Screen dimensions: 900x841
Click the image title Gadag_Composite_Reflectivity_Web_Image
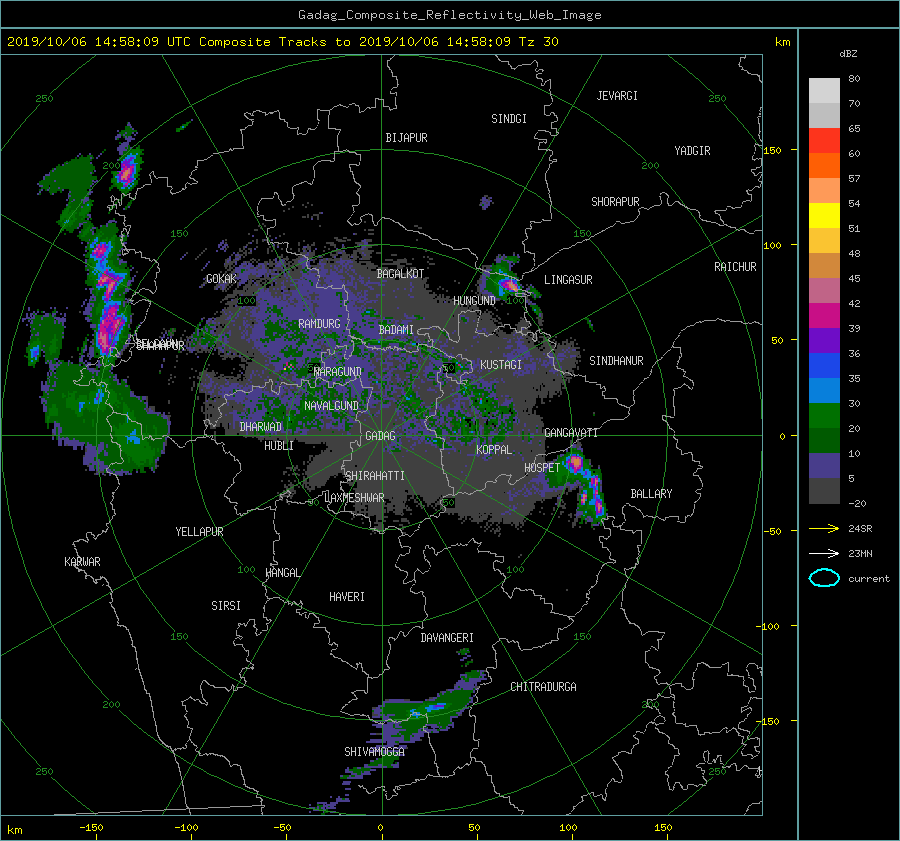coord(449,15)
